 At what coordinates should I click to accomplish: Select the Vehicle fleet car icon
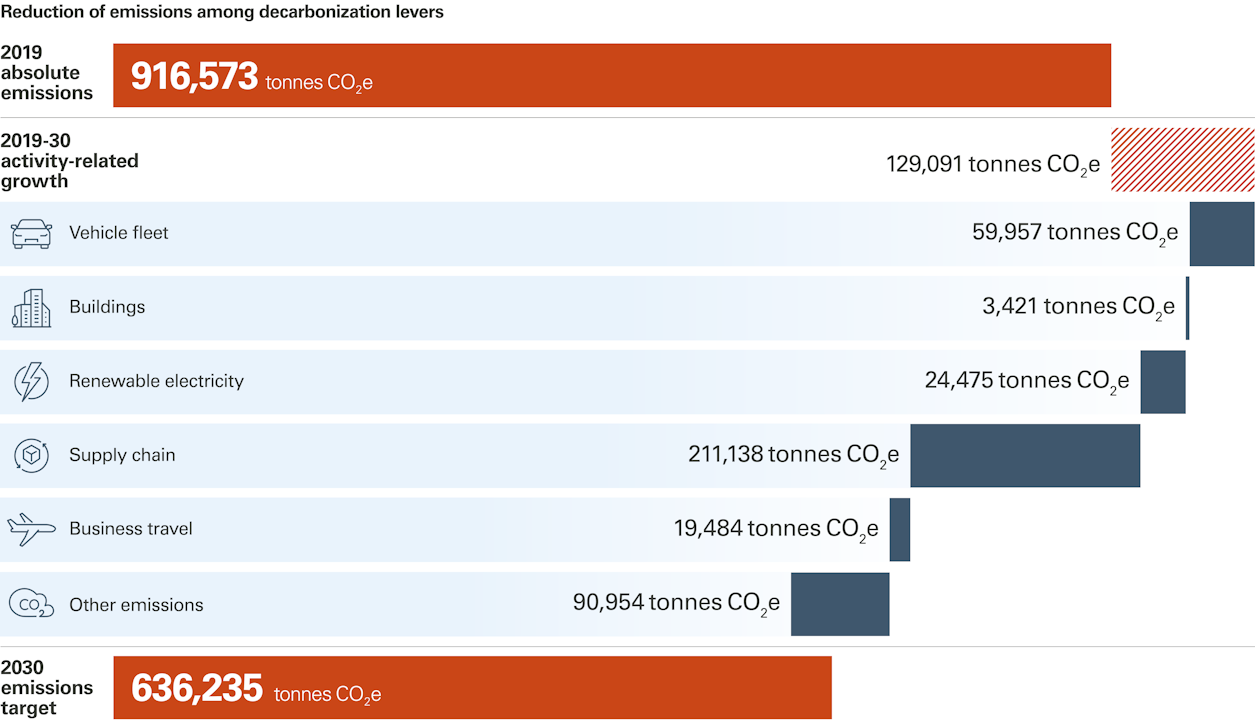(31, 233)
